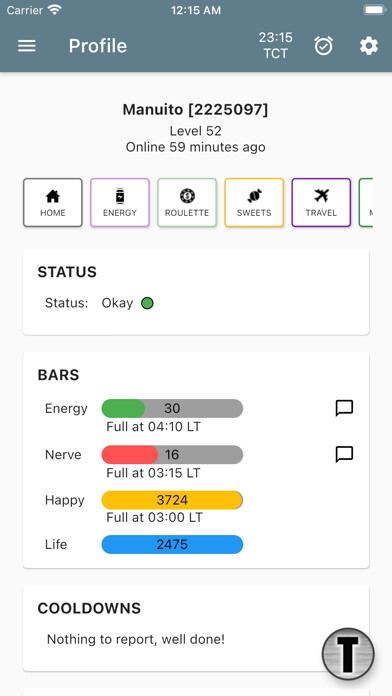Open the settings gear icon
The image size is (392, 696).
(x=369, y=46)
